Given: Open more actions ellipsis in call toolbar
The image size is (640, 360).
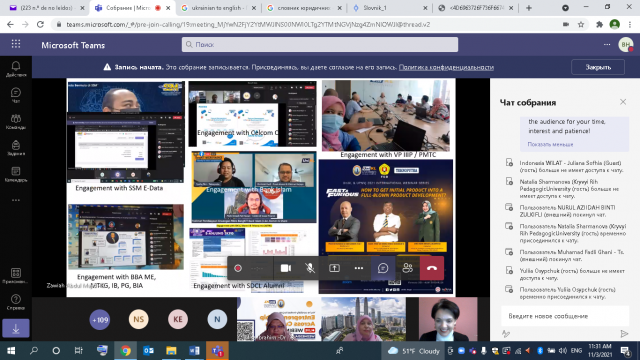Looking at the screenshot, I should pos(359,268).
